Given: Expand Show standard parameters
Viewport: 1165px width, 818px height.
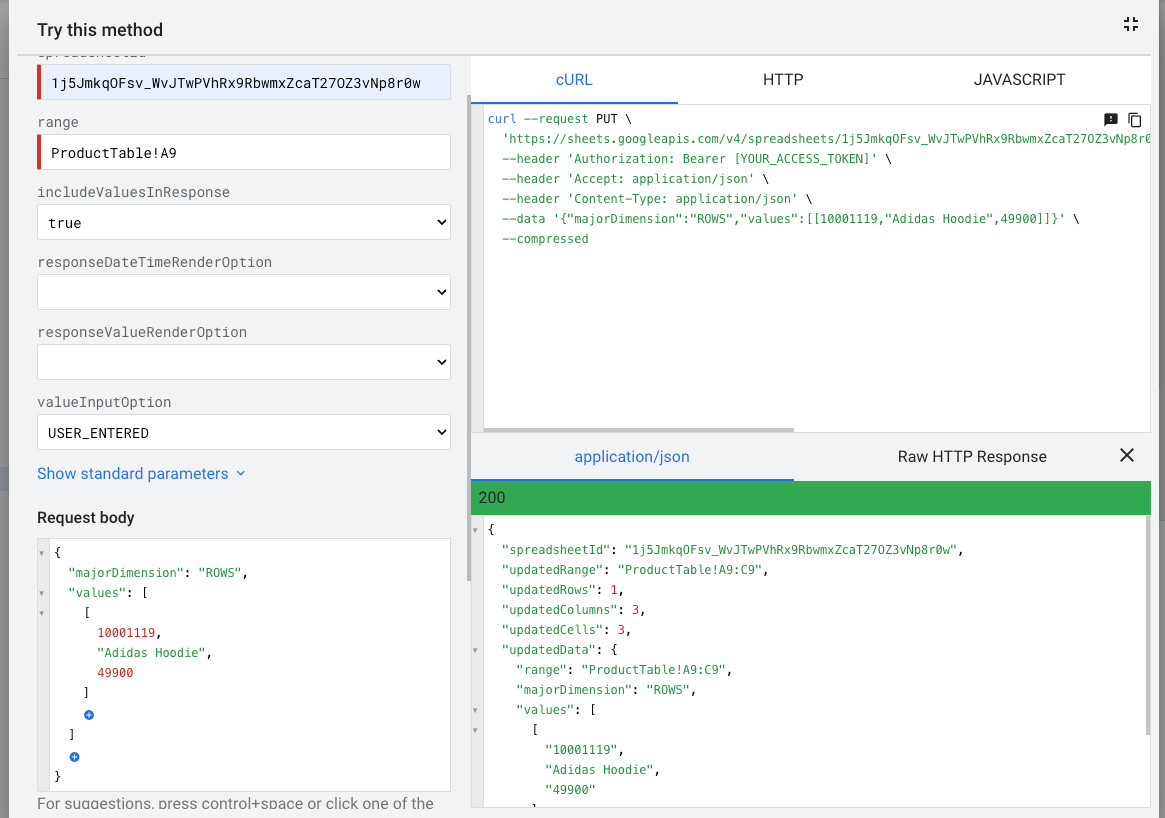Looking at the screenshot, I should tap(141, 474).
